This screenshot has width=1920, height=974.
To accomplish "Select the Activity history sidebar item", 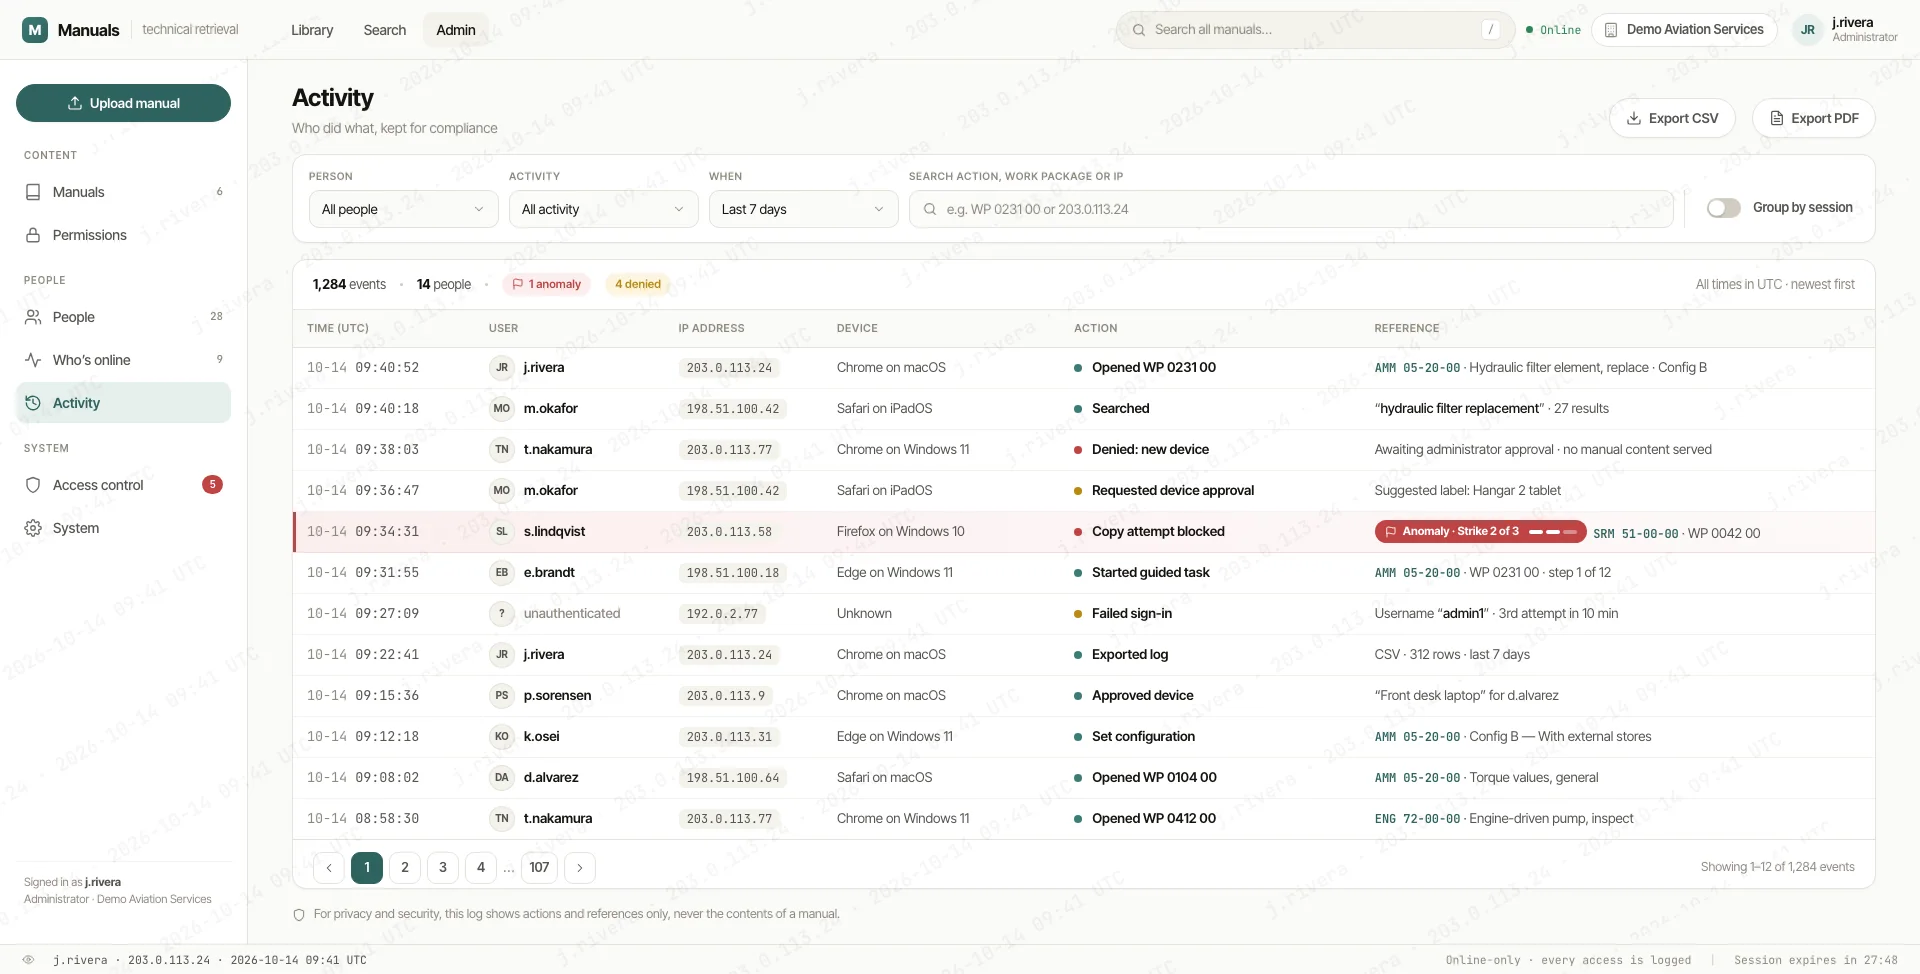I will point(123,403).
